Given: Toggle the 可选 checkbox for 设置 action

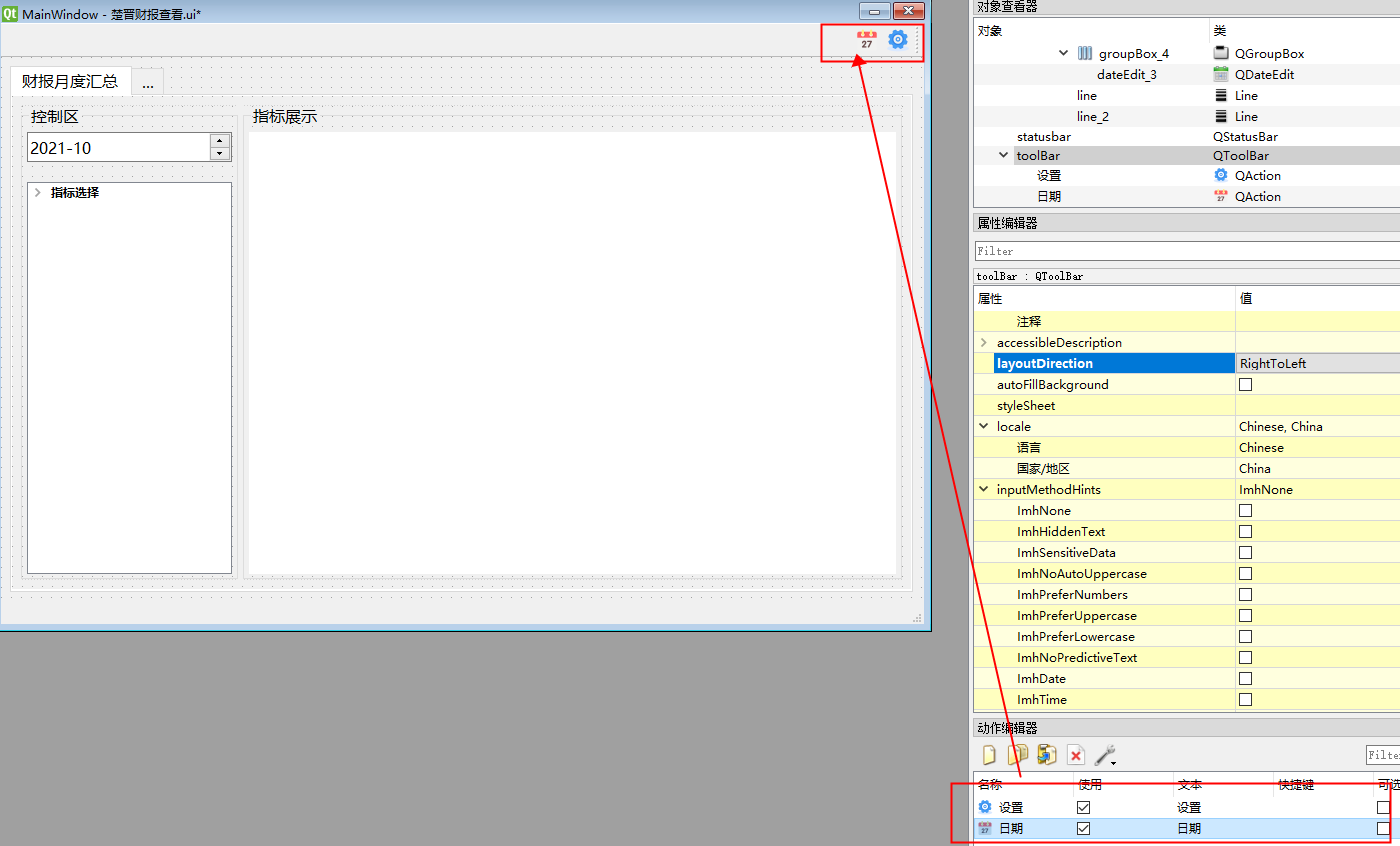Looking at the screenshot, I should [x=1383, y=807].
